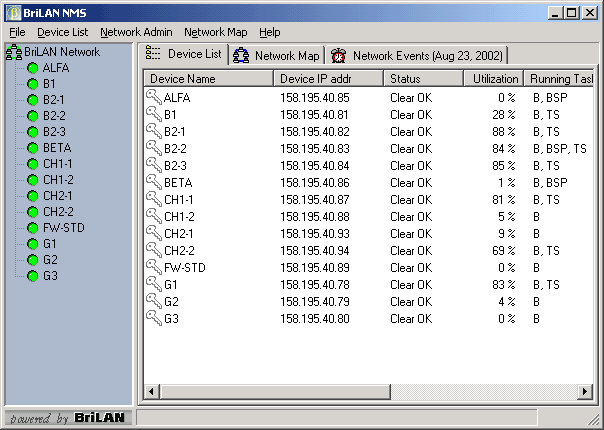Screen dimensions: 604x430
Task: Open the Help menu
Action: (x=270, y=32)
